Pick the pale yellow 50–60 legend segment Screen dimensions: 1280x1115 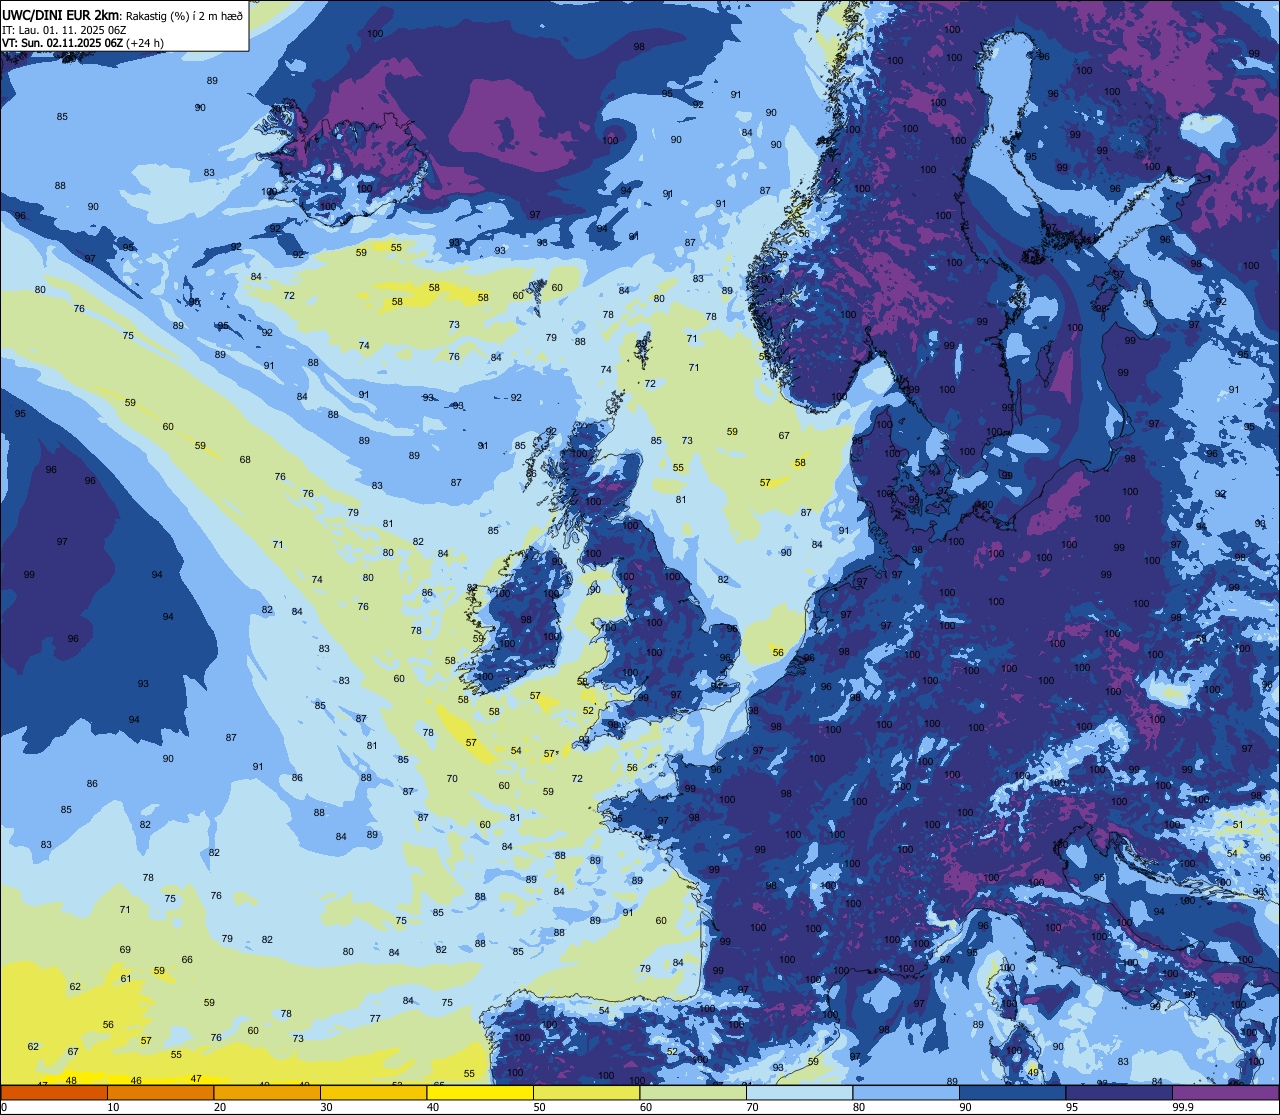coord(586,1092)
